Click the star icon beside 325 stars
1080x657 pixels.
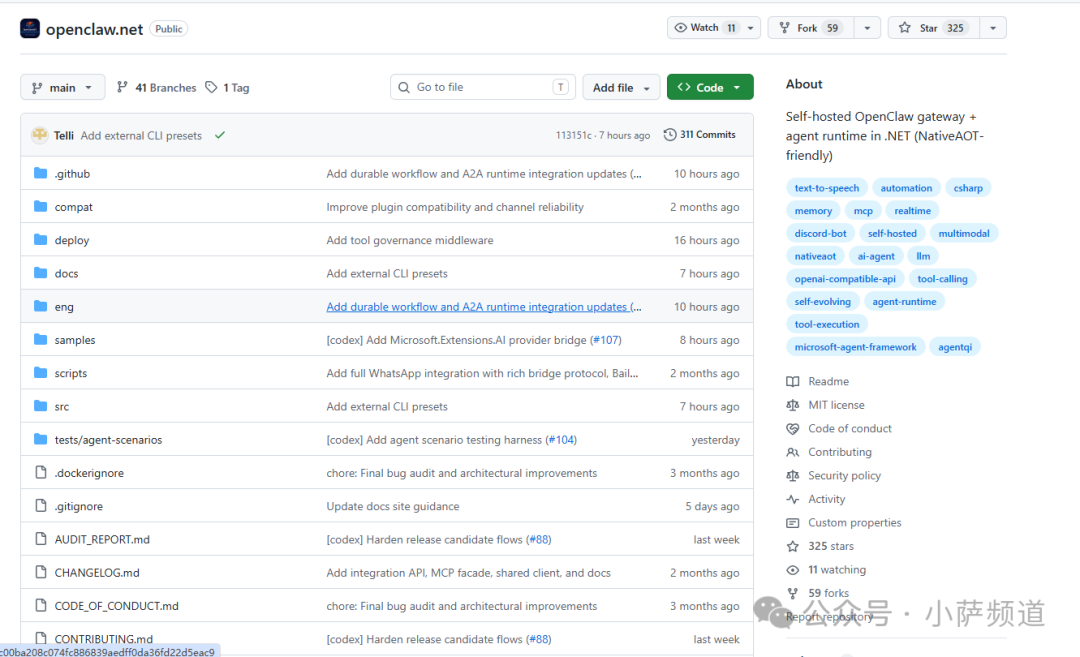[793, 546]
